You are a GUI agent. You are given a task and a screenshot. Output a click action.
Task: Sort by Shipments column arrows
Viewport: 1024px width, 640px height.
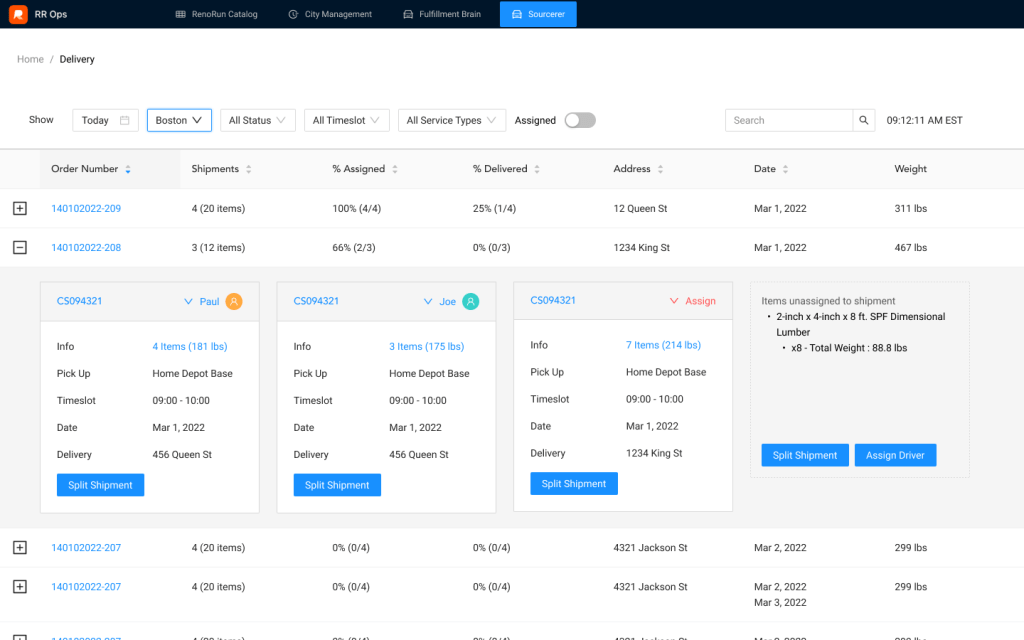(x=248, y=170)
